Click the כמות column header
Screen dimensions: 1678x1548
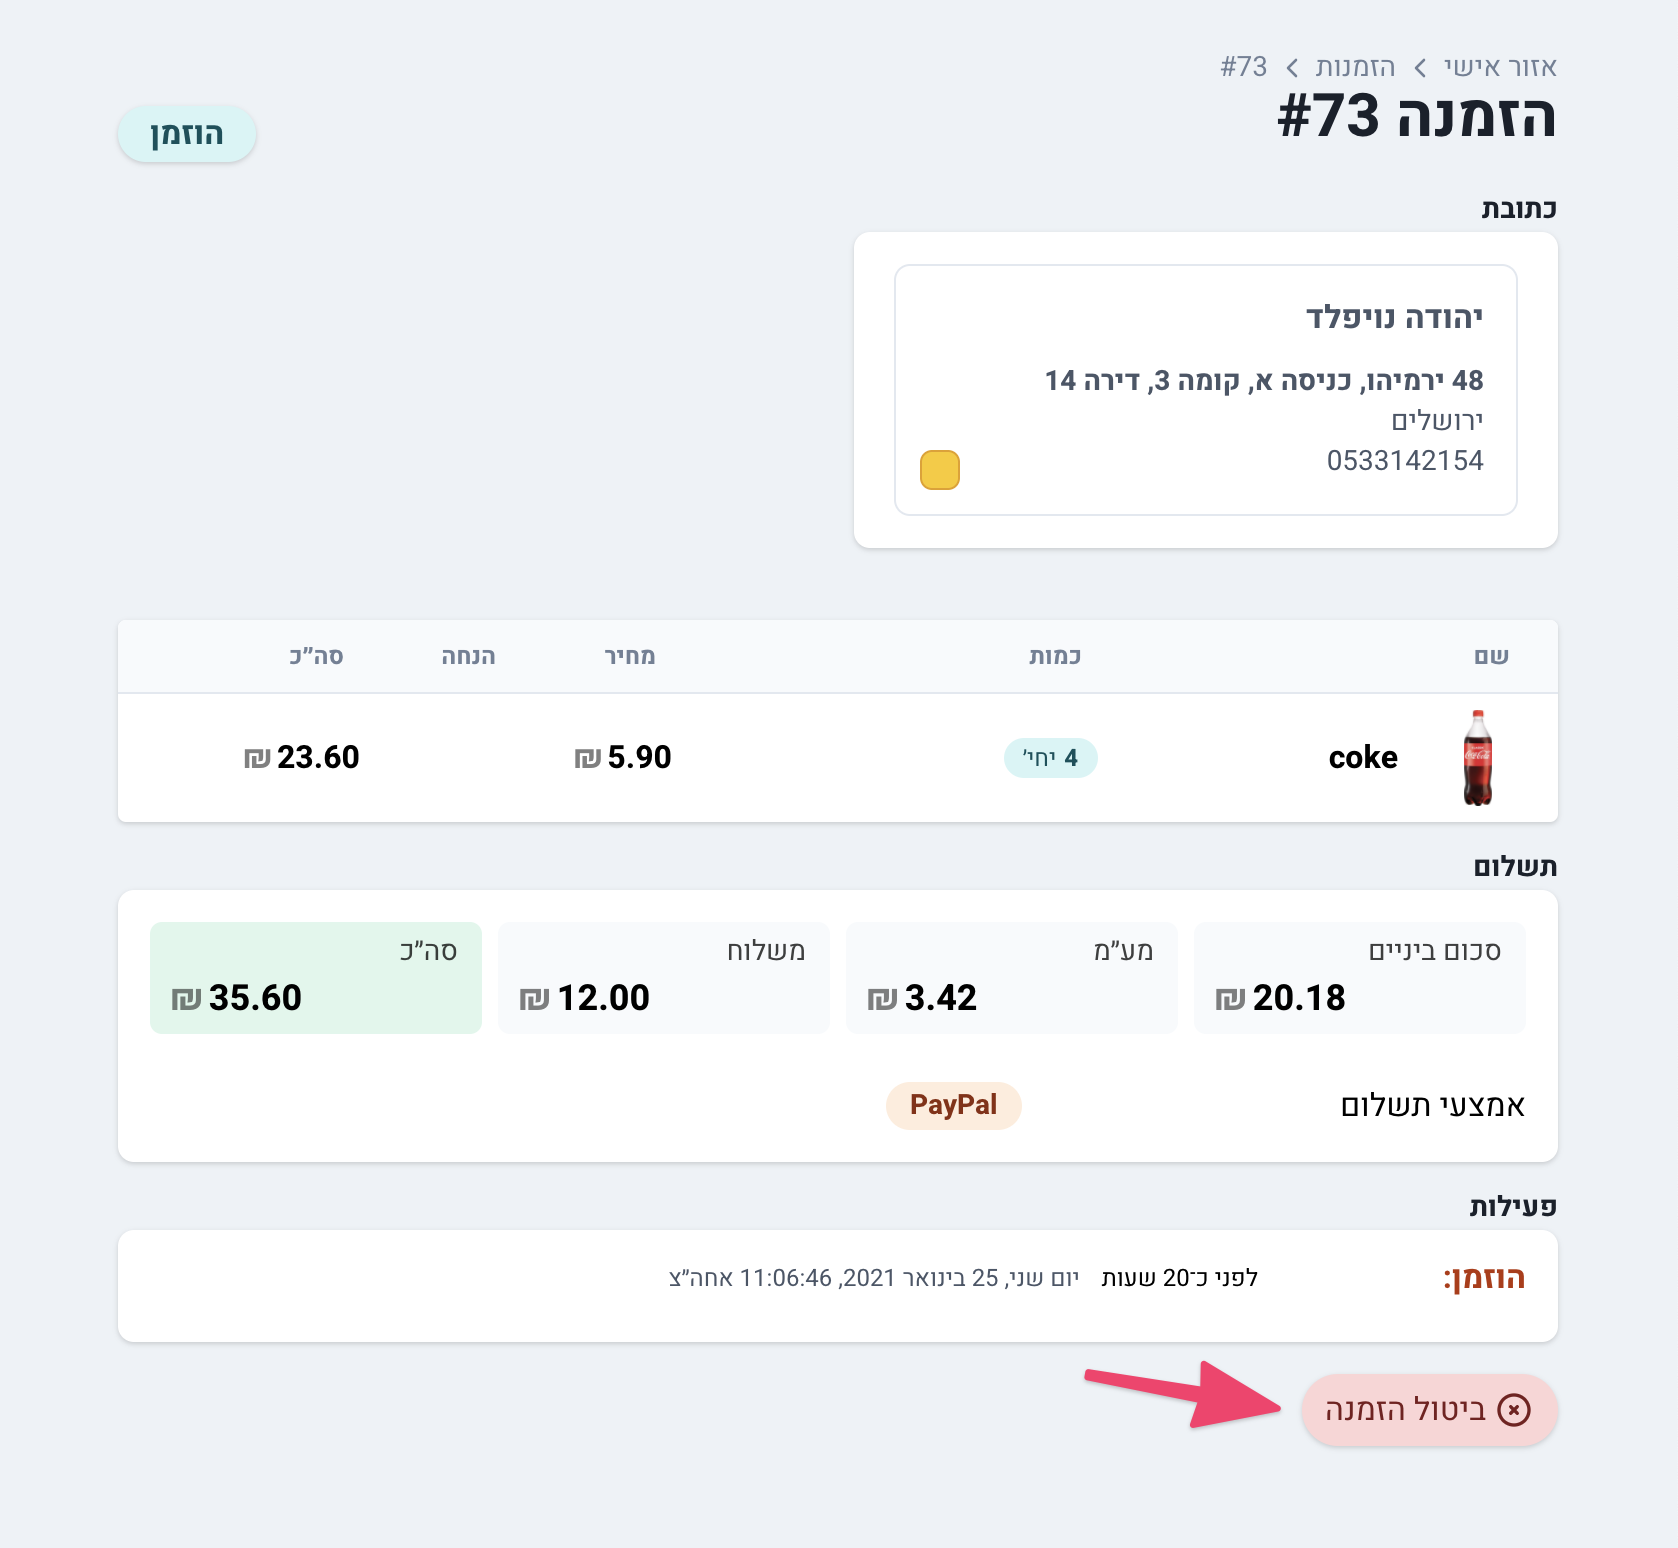point(1055,656)
